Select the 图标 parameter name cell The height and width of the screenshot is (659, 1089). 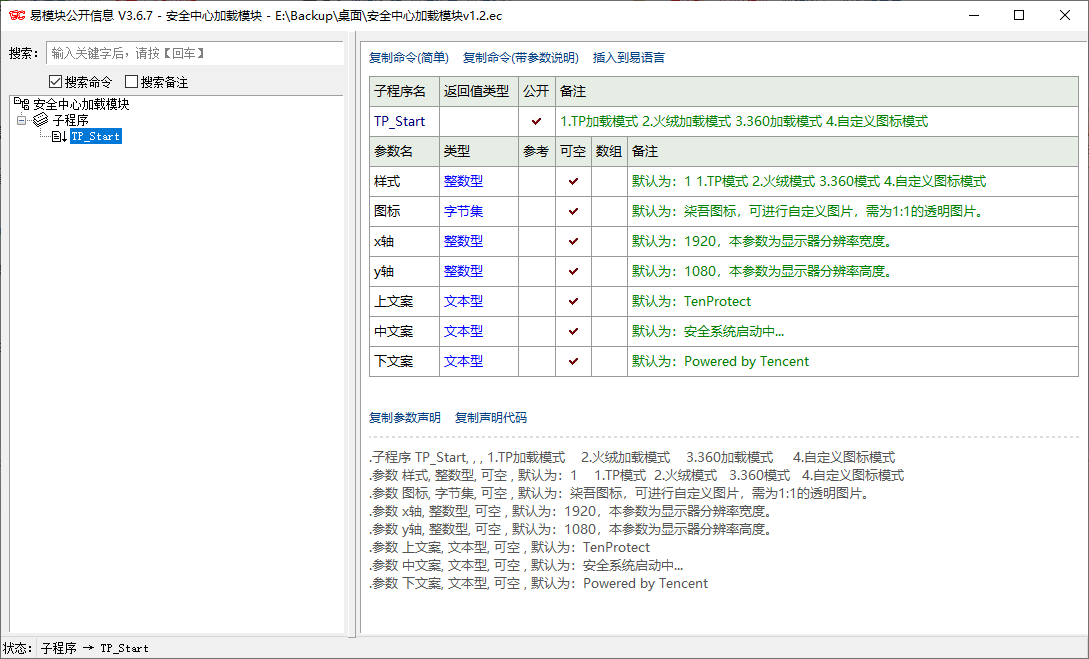coord(404,211)
